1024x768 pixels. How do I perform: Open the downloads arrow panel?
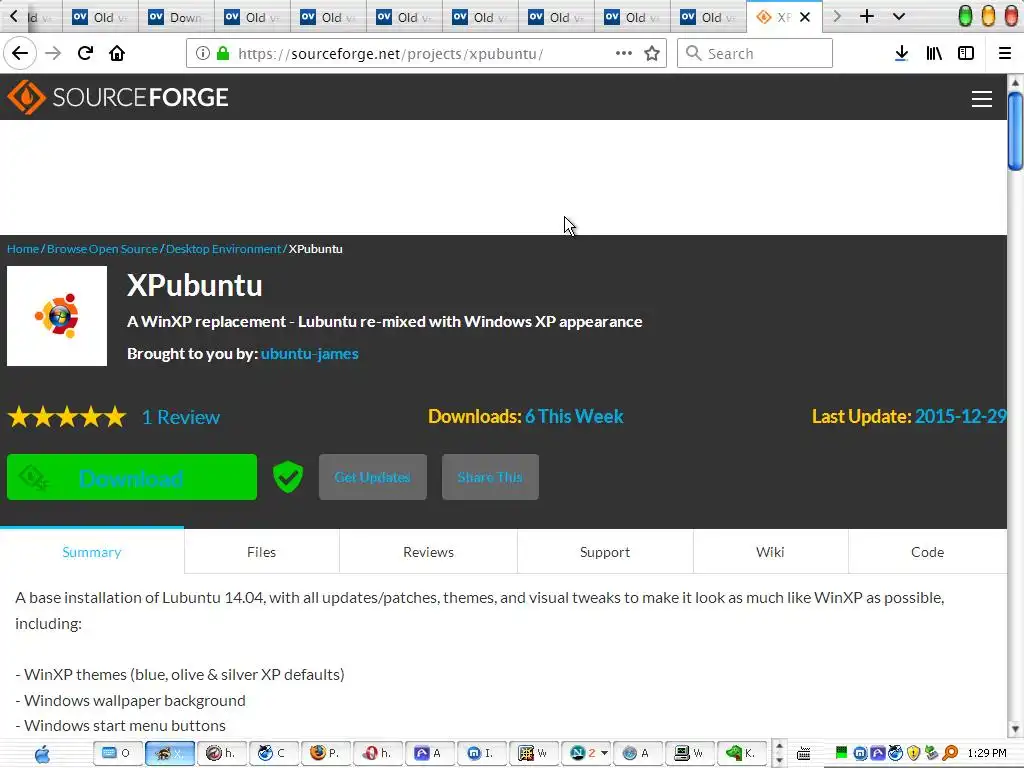pos(901,54)
